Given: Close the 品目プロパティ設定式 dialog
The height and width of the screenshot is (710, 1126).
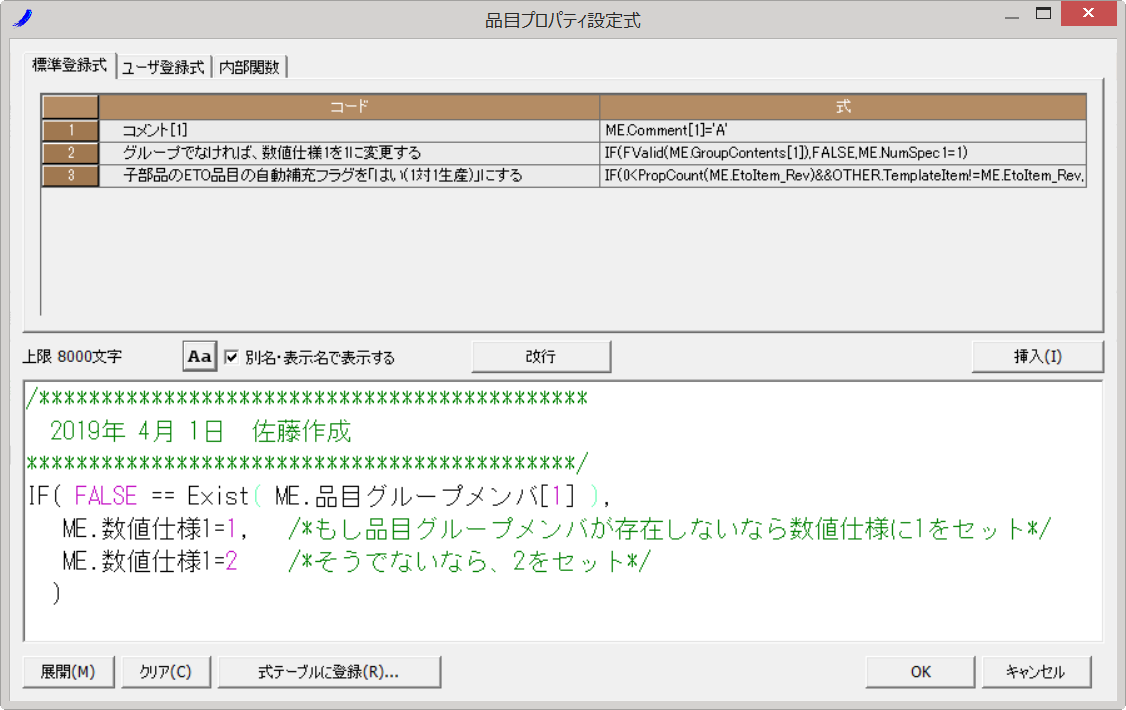Looking at the screenshot, I should tap(1088, 13).
